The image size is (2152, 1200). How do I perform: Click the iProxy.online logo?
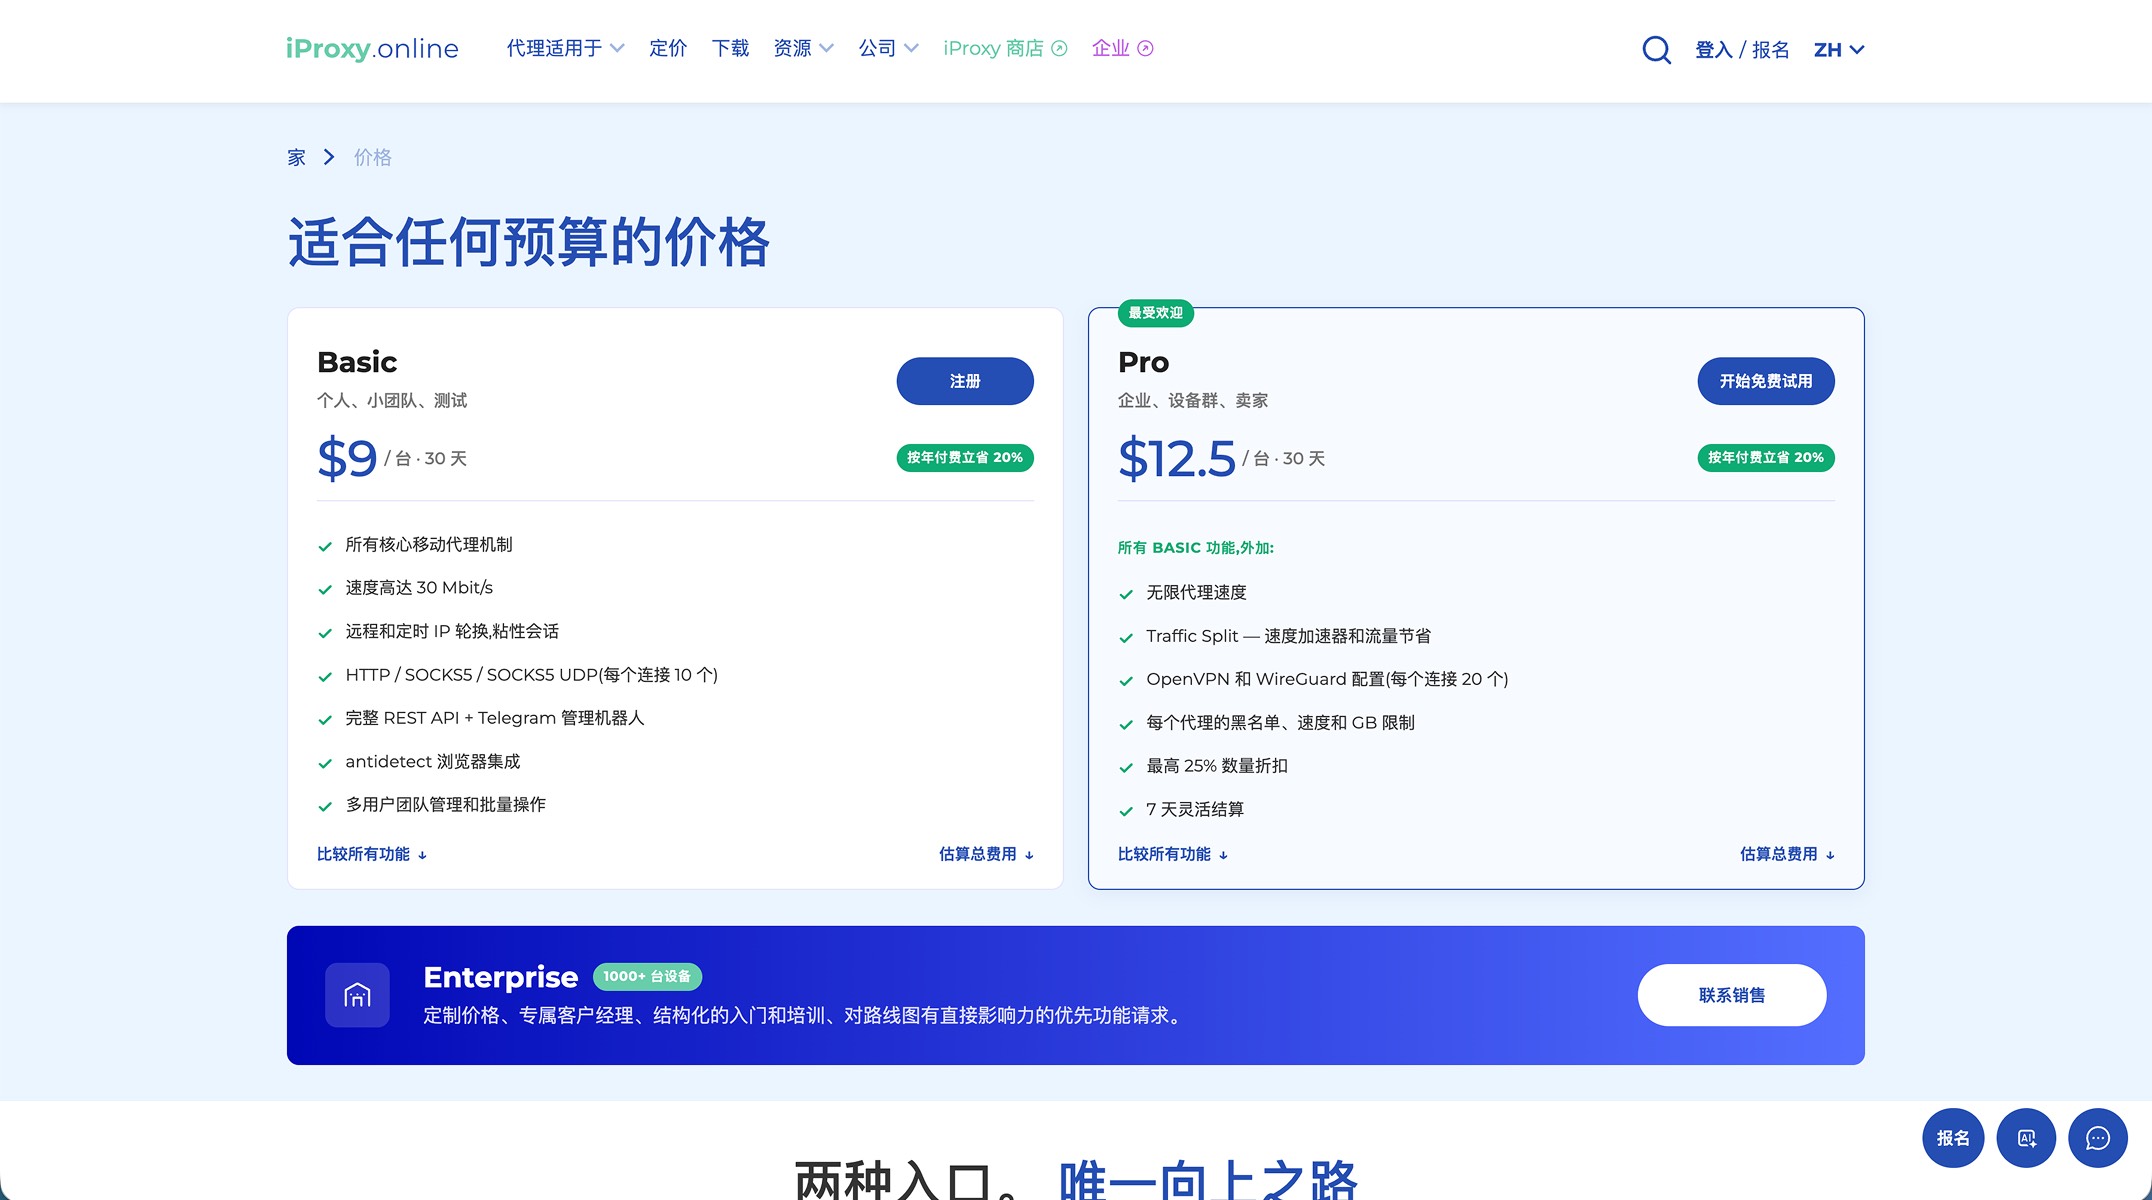pyautogui.click(x=372, y=48)
